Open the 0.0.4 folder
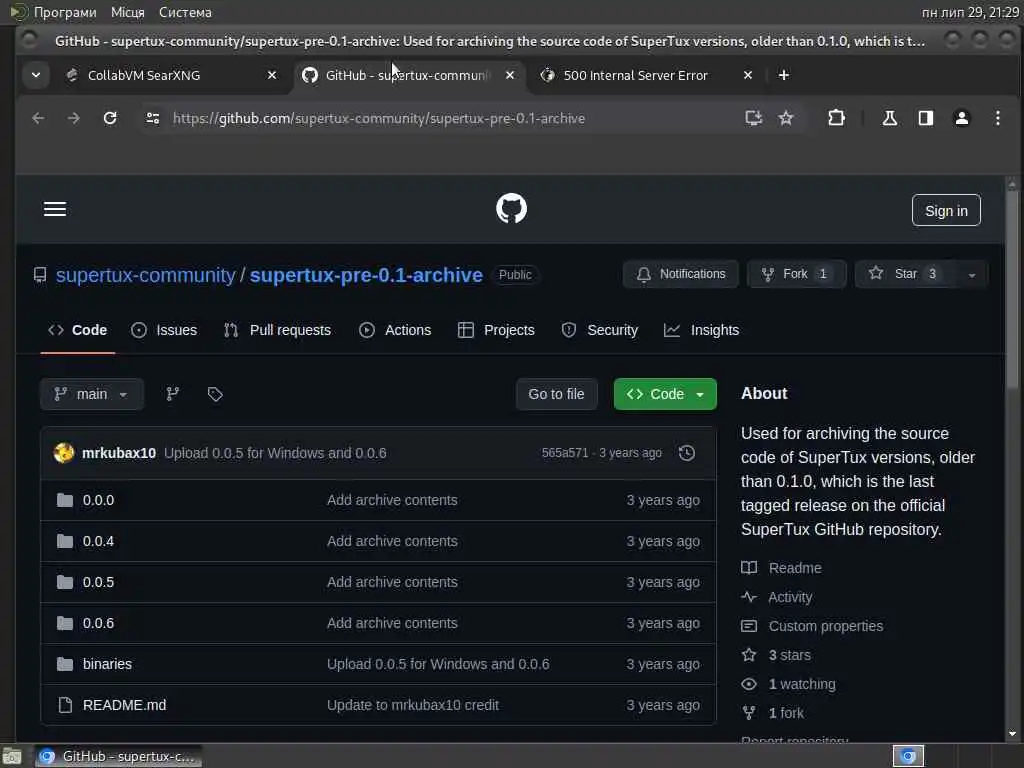 coord(98,541)
